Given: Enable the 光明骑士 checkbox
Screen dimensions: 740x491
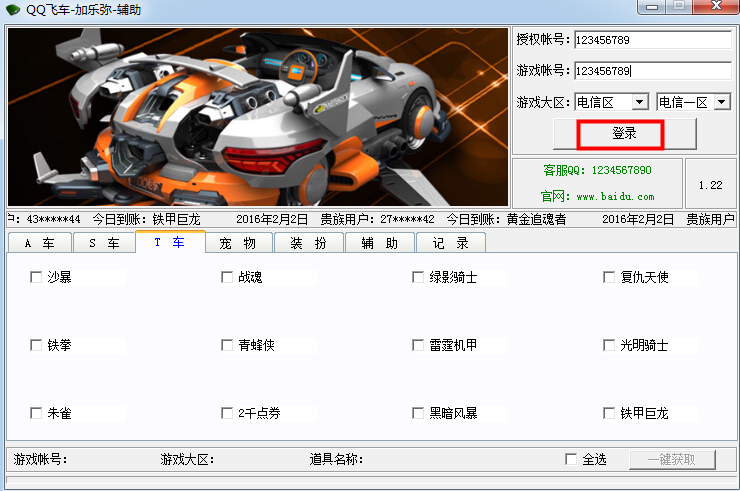Looking at the screenshot, I should pyautogui.click(x=609, y=345).
